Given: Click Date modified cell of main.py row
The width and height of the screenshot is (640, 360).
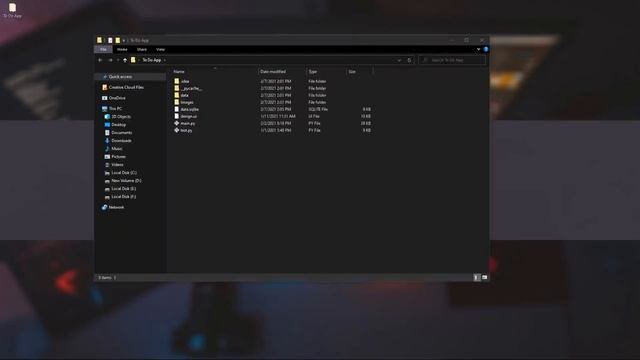Looking at the screenshot, I should click(x=276, y=123).
